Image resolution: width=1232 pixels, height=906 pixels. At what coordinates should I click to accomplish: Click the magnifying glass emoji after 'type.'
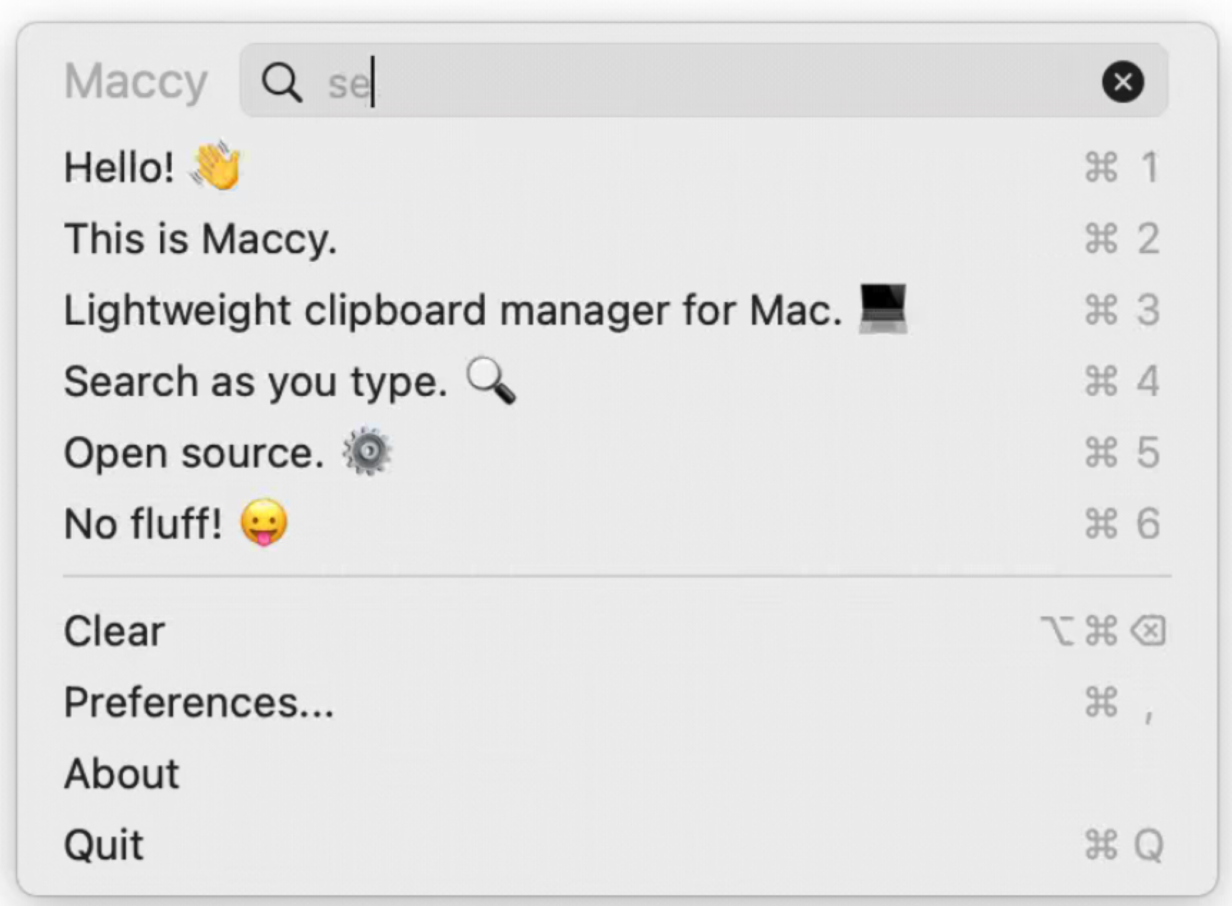(x=491, y=382)
